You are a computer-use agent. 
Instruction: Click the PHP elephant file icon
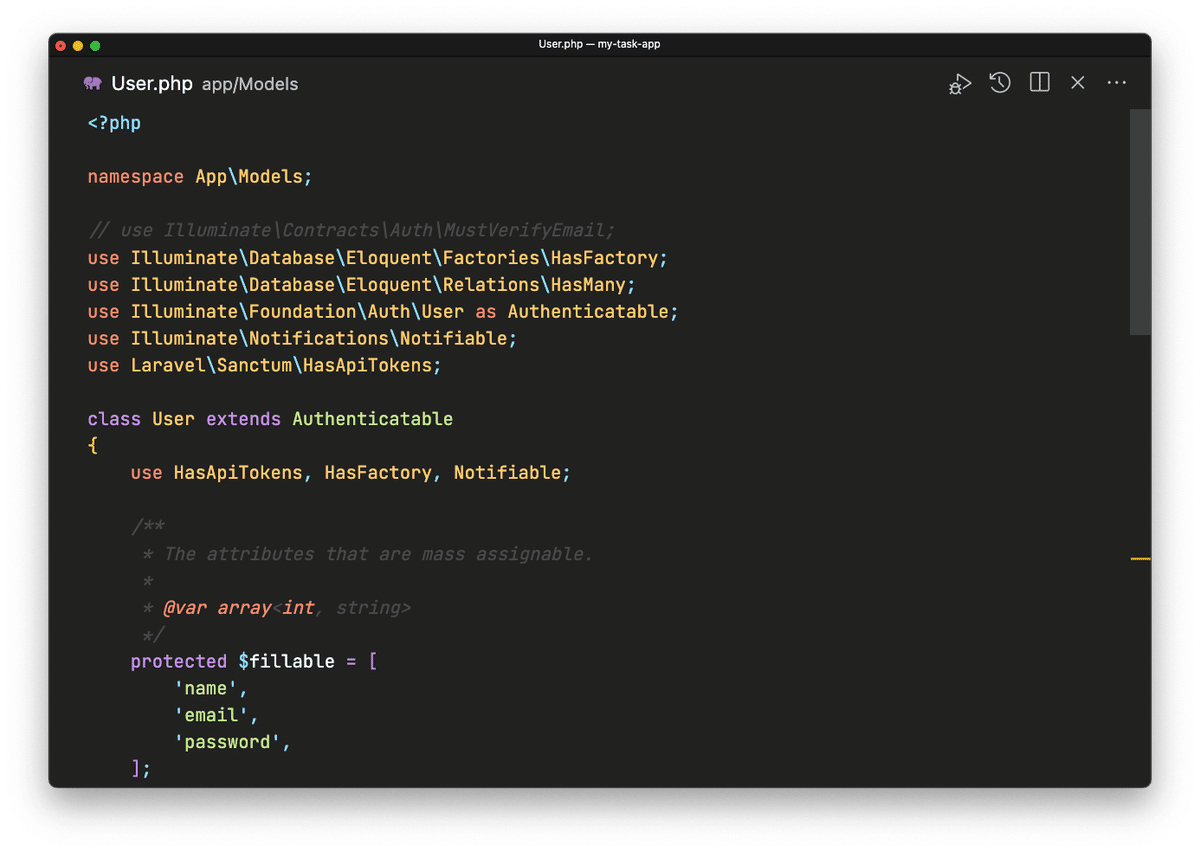tap(93, 84)
